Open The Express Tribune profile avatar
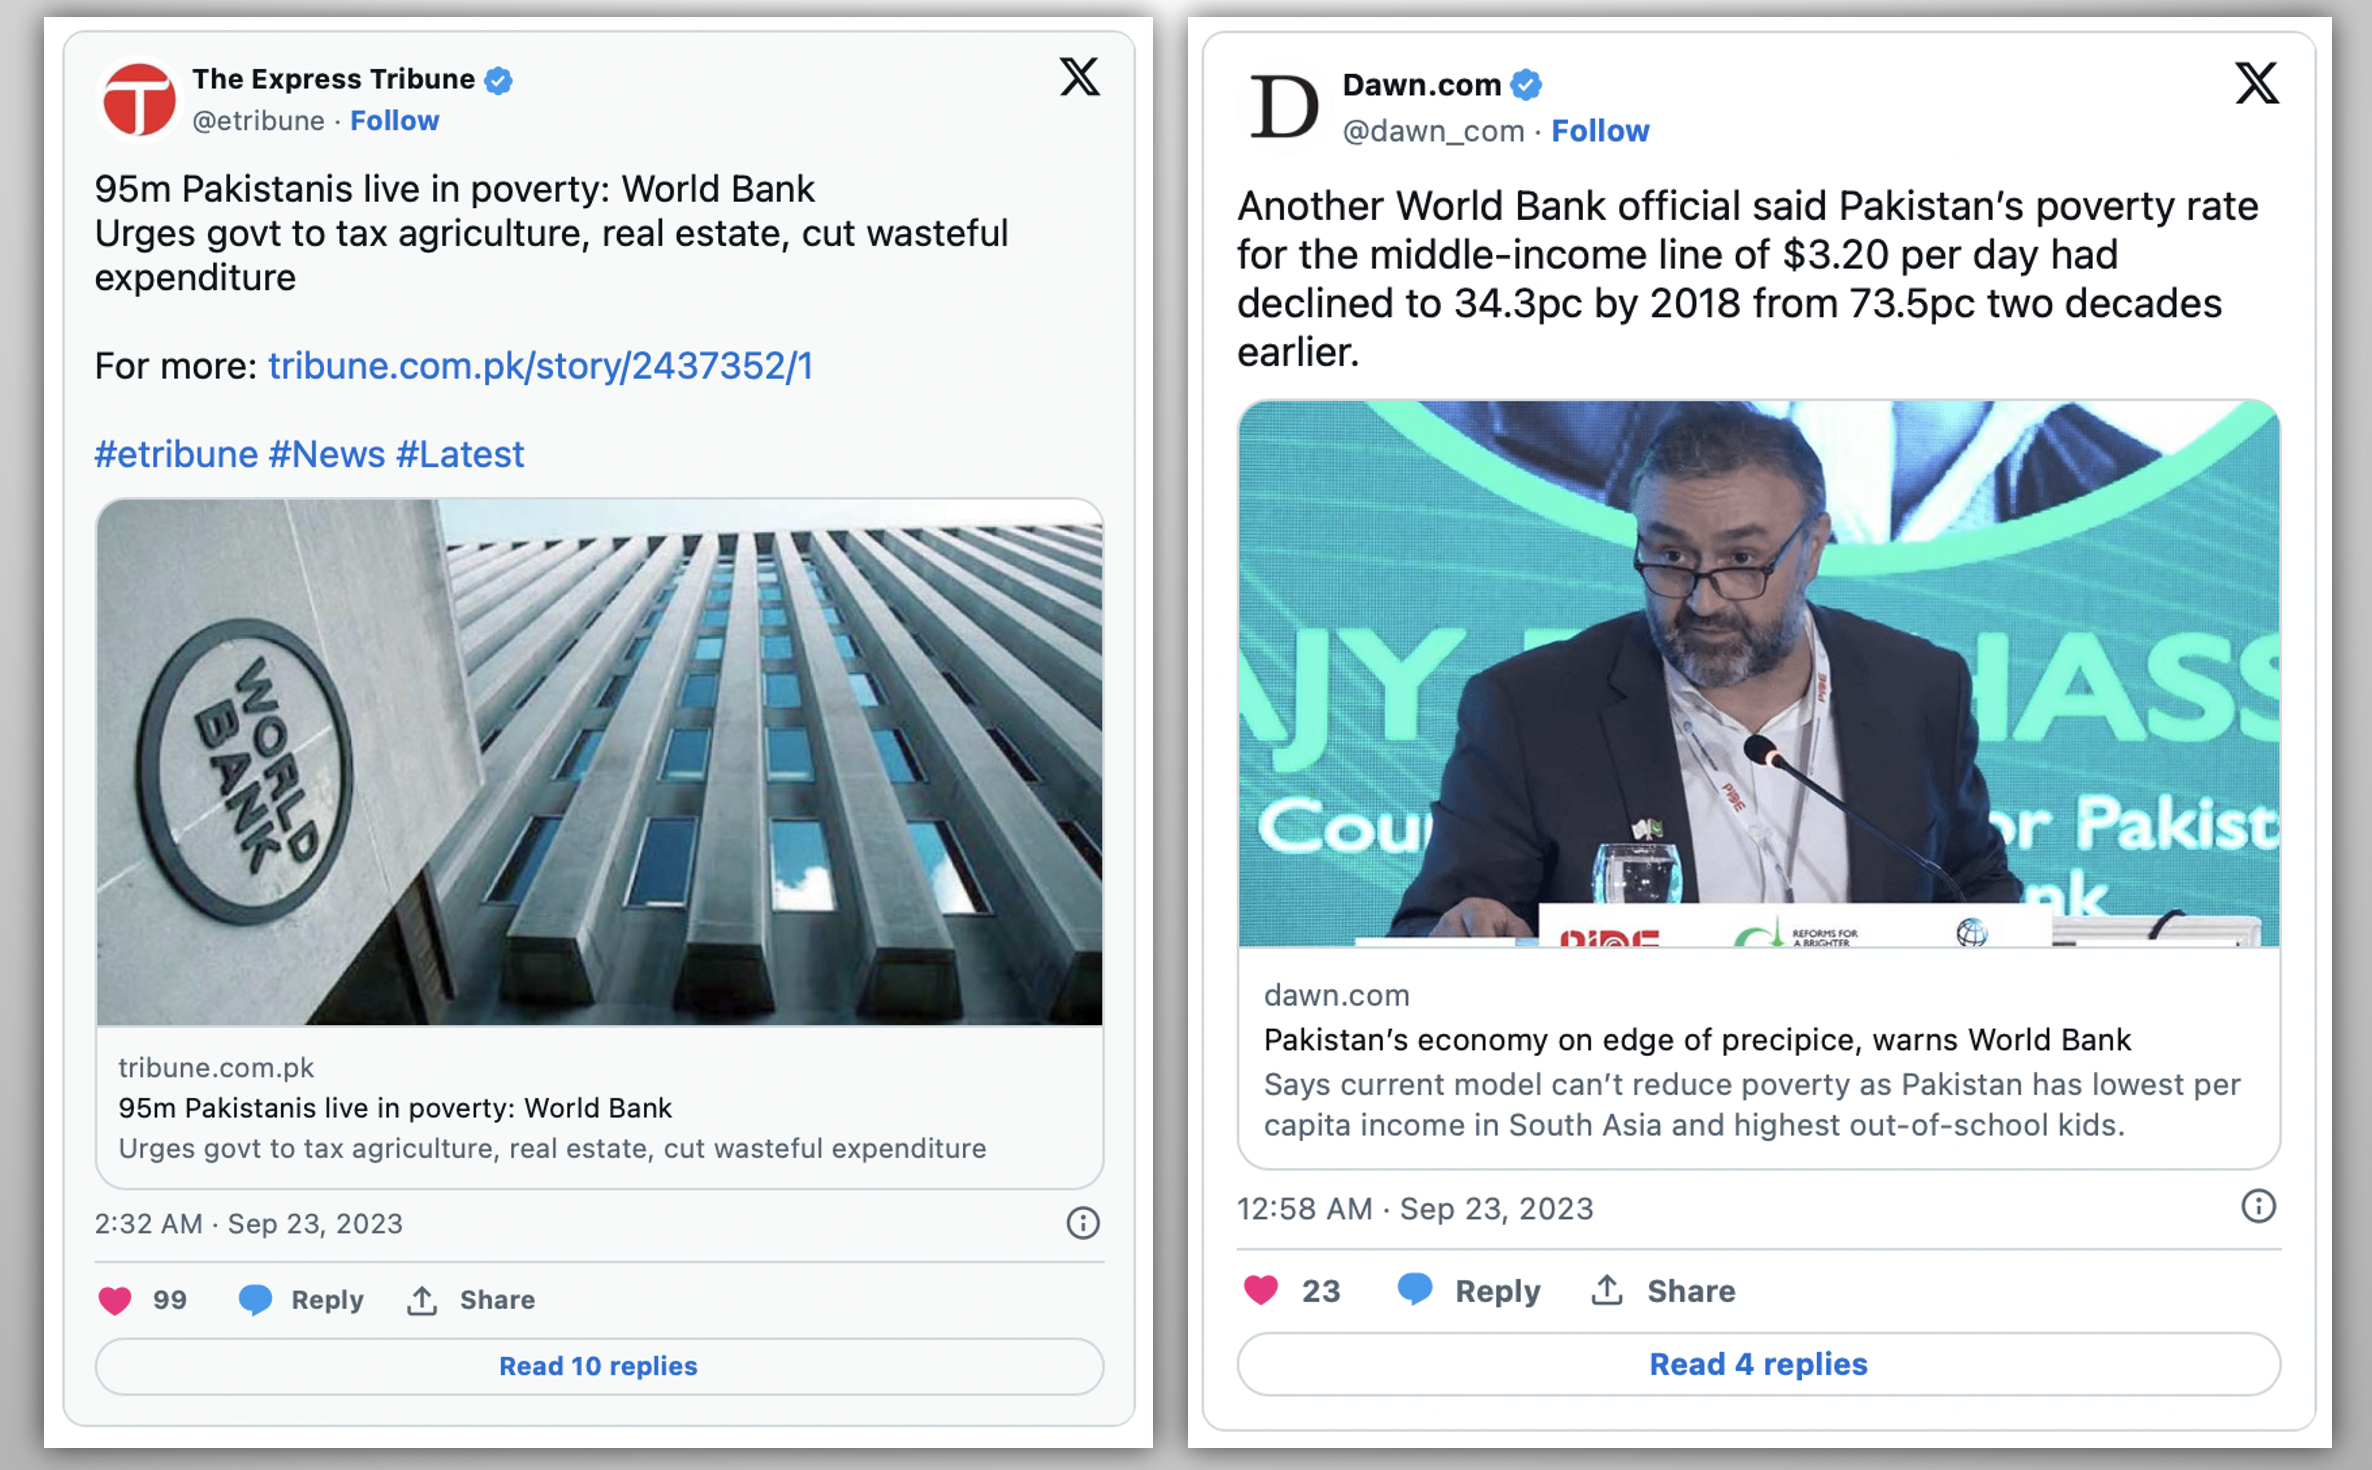 [139, 99]
